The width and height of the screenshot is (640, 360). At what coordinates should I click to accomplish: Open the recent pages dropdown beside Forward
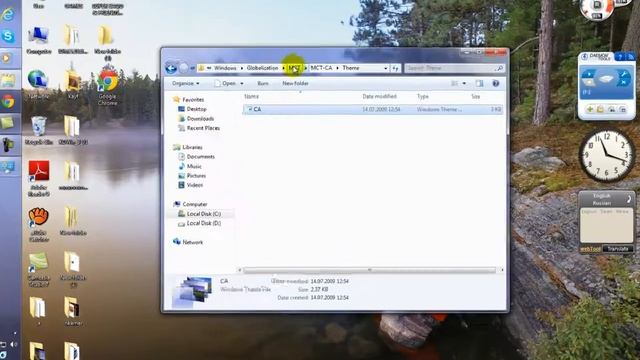pyautogui.click(x=192, y=68)
